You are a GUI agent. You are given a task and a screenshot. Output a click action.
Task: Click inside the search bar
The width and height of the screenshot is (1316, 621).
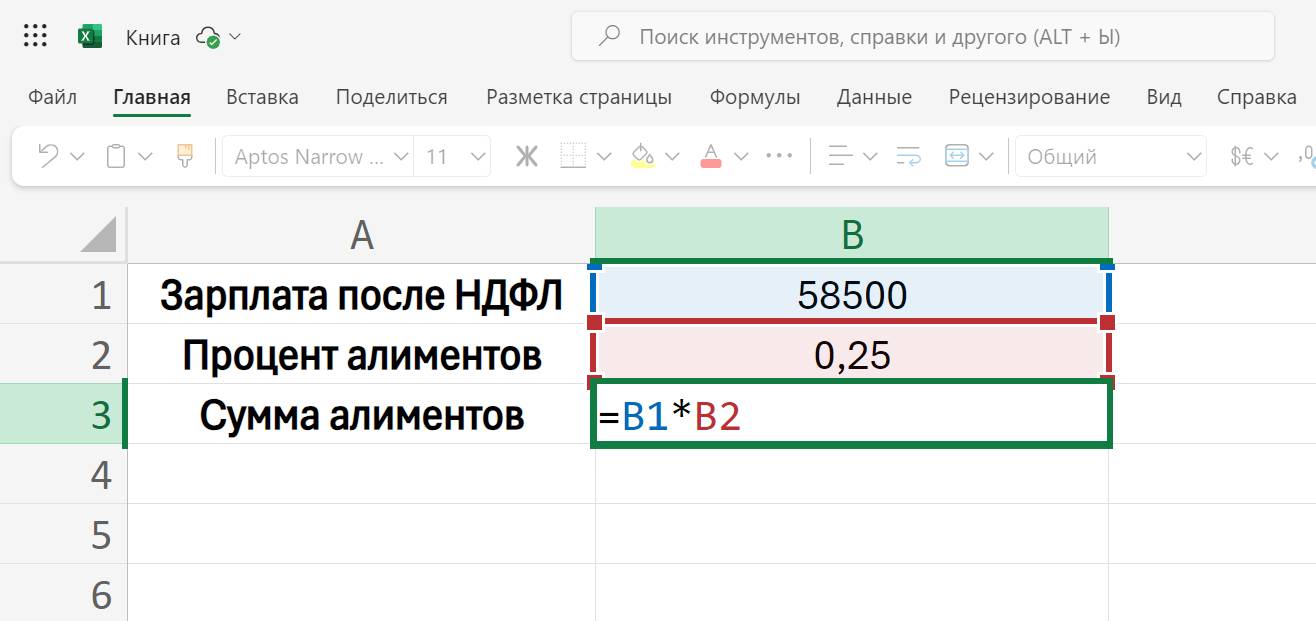(x=920, y=36)
